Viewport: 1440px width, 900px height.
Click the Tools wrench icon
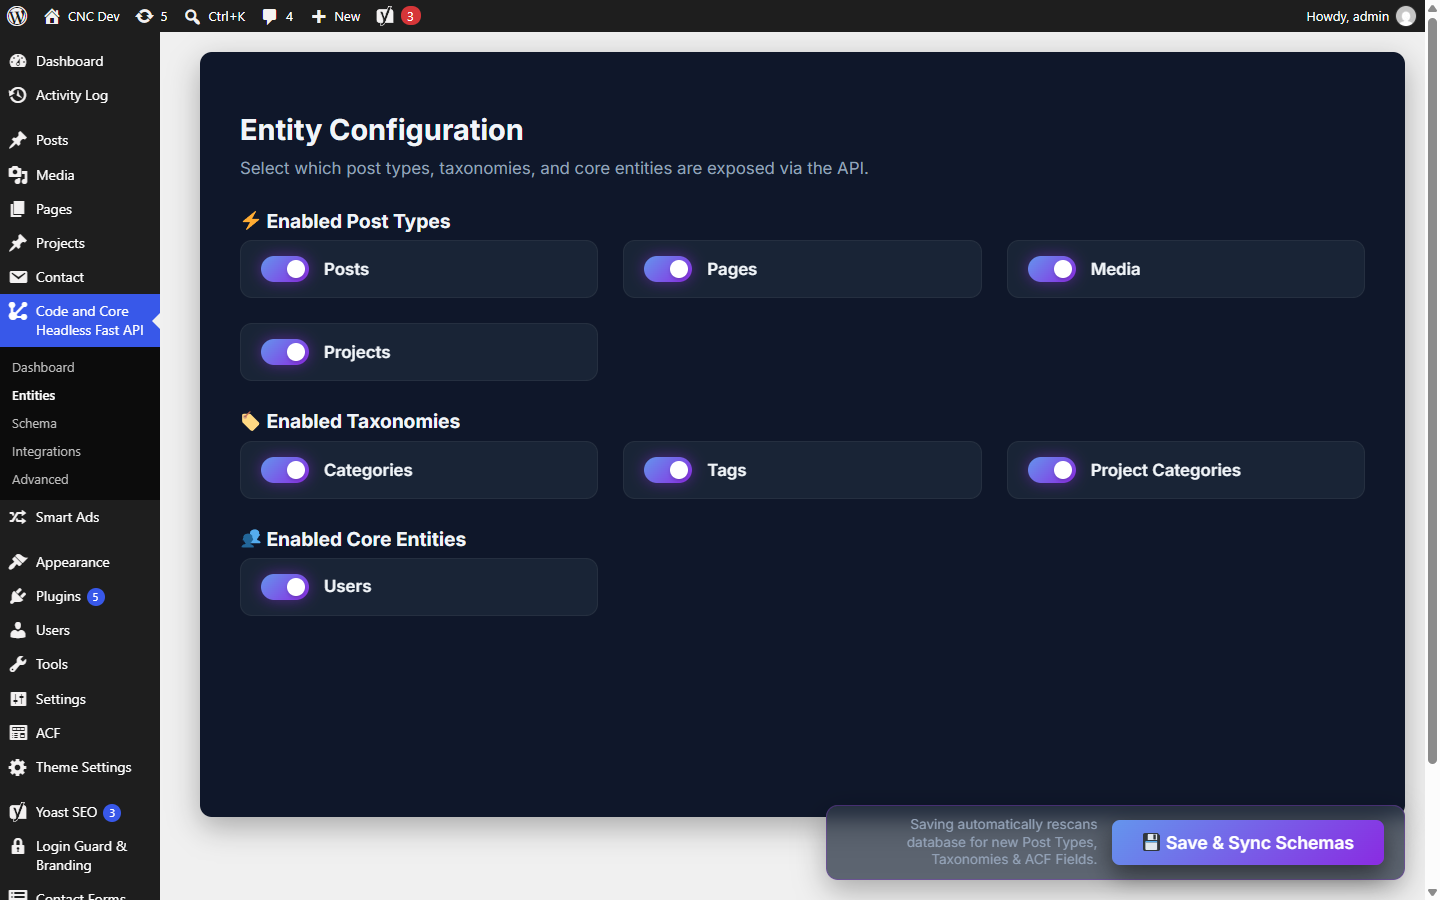(x=18, y=664)
